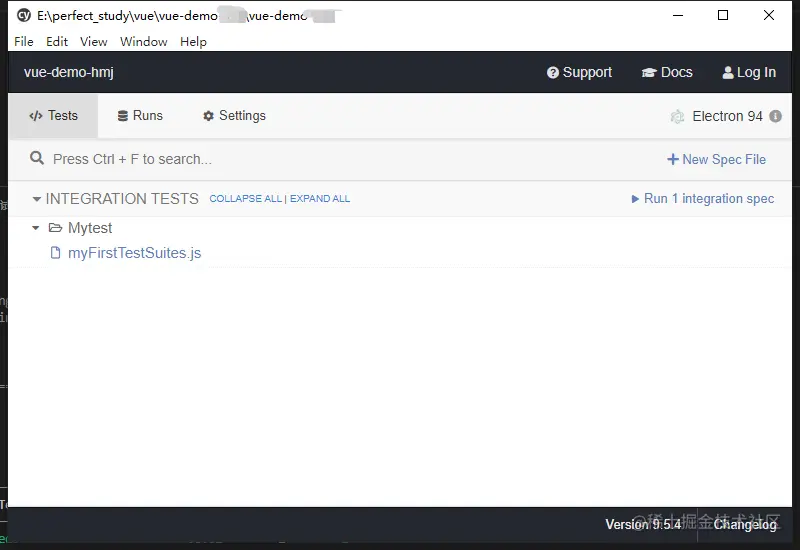Viewport: 800px width, 550px height.
Task: Click the Mytest open folder icon
Action: tap(55, 228)
